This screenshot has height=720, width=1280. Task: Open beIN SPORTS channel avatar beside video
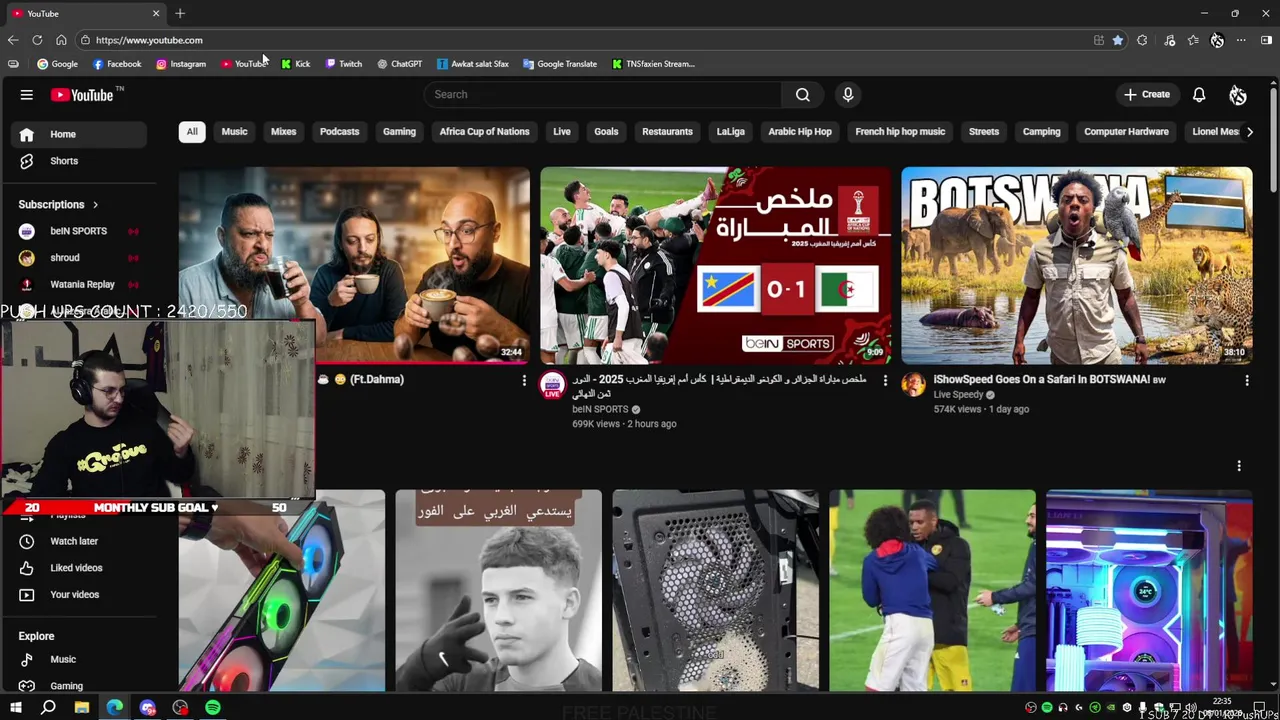pos(553,385)
